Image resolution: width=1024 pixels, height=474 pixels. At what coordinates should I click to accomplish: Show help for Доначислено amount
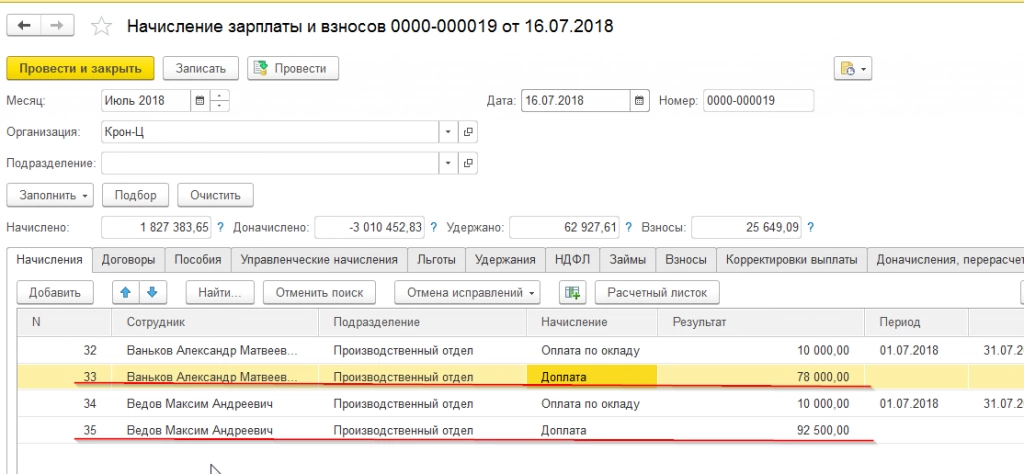pyautogui.click(x=434, y=227)
